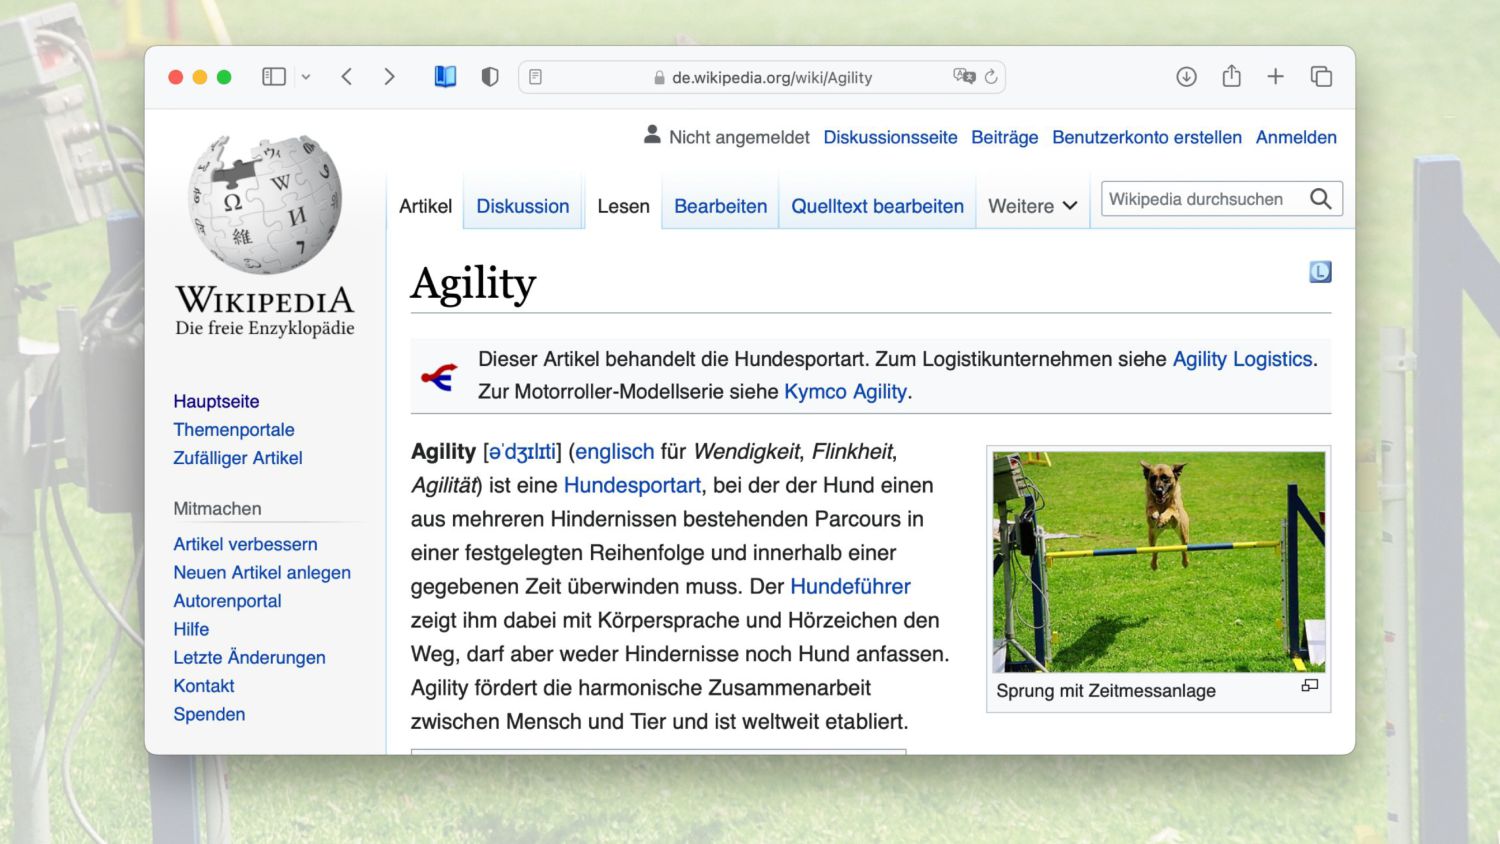Click the disambiguation arrow icon
The image size is (1500, 844).
[439, 377]
